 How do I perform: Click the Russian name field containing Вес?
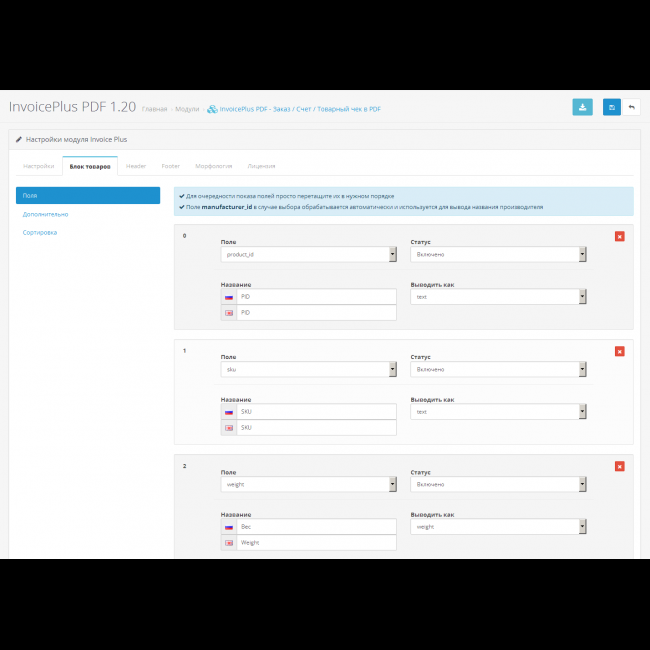pos(315,527)
